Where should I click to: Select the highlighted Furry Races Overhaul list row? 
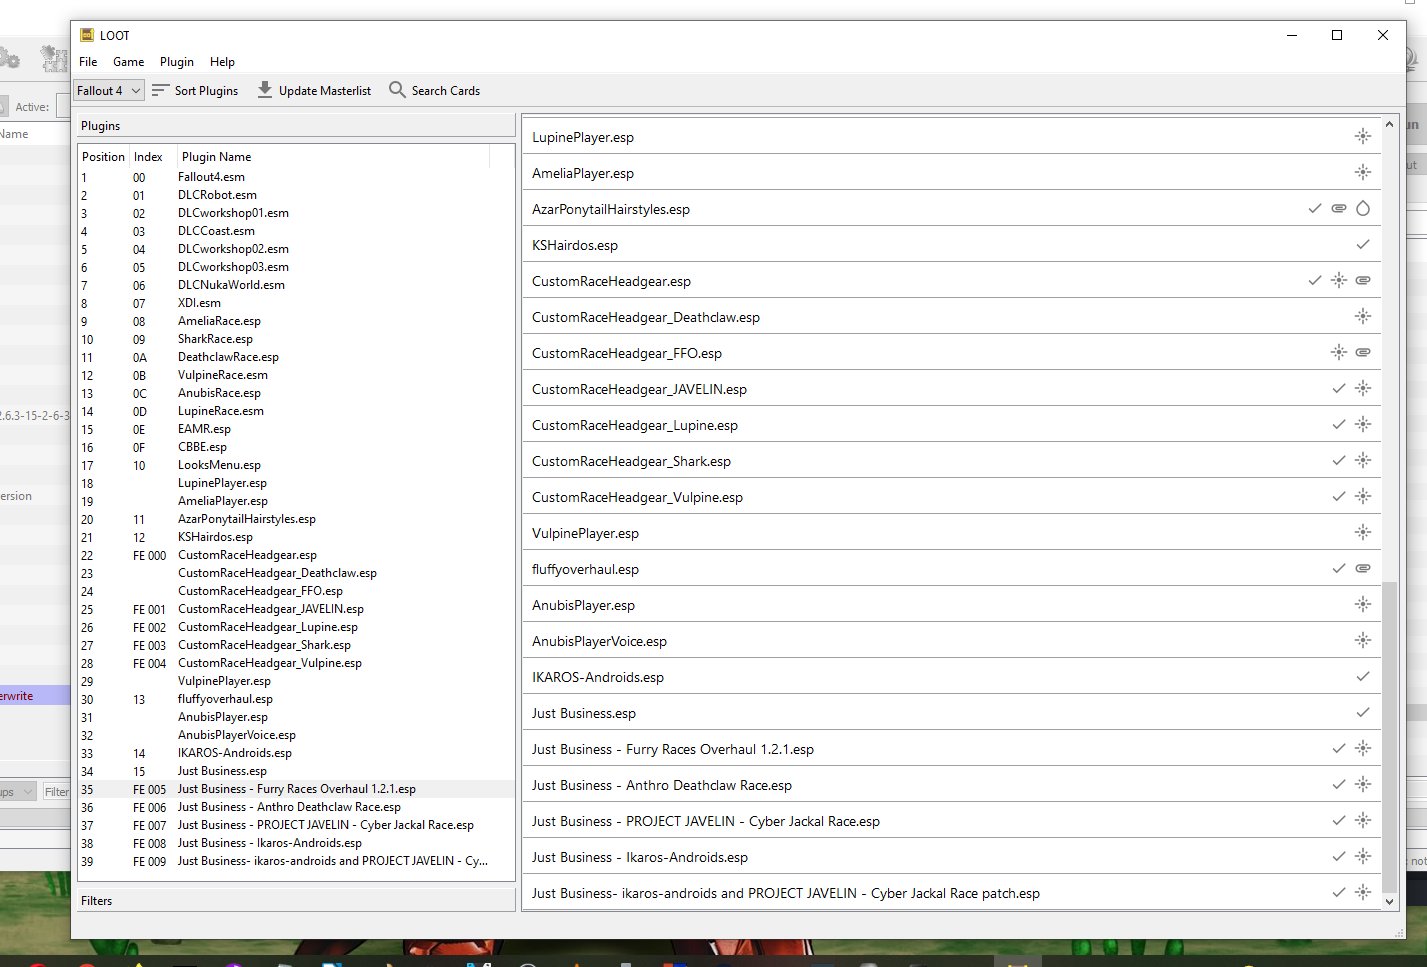point(296,789)
